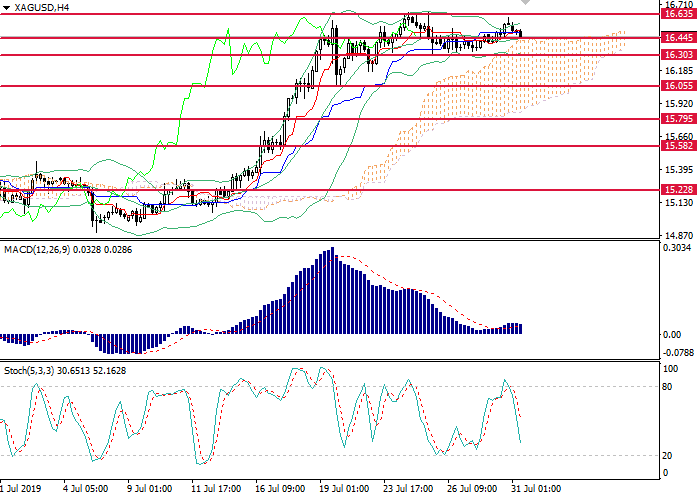Click the XAGUSD,H4 symbol title
Viewport: 700px width, 500px height.
point(42,8)
